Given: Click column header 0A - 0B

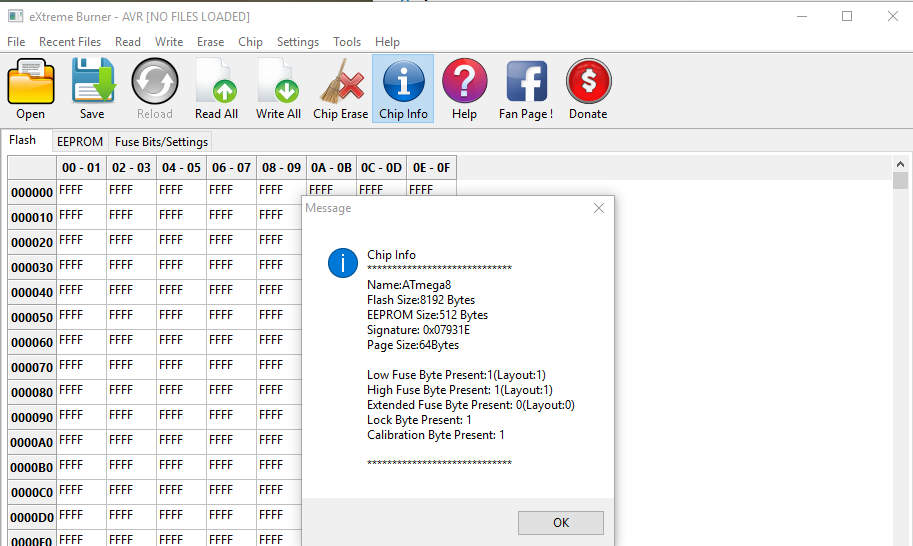Looking at the screenshot, I should (x=331, y=168).
